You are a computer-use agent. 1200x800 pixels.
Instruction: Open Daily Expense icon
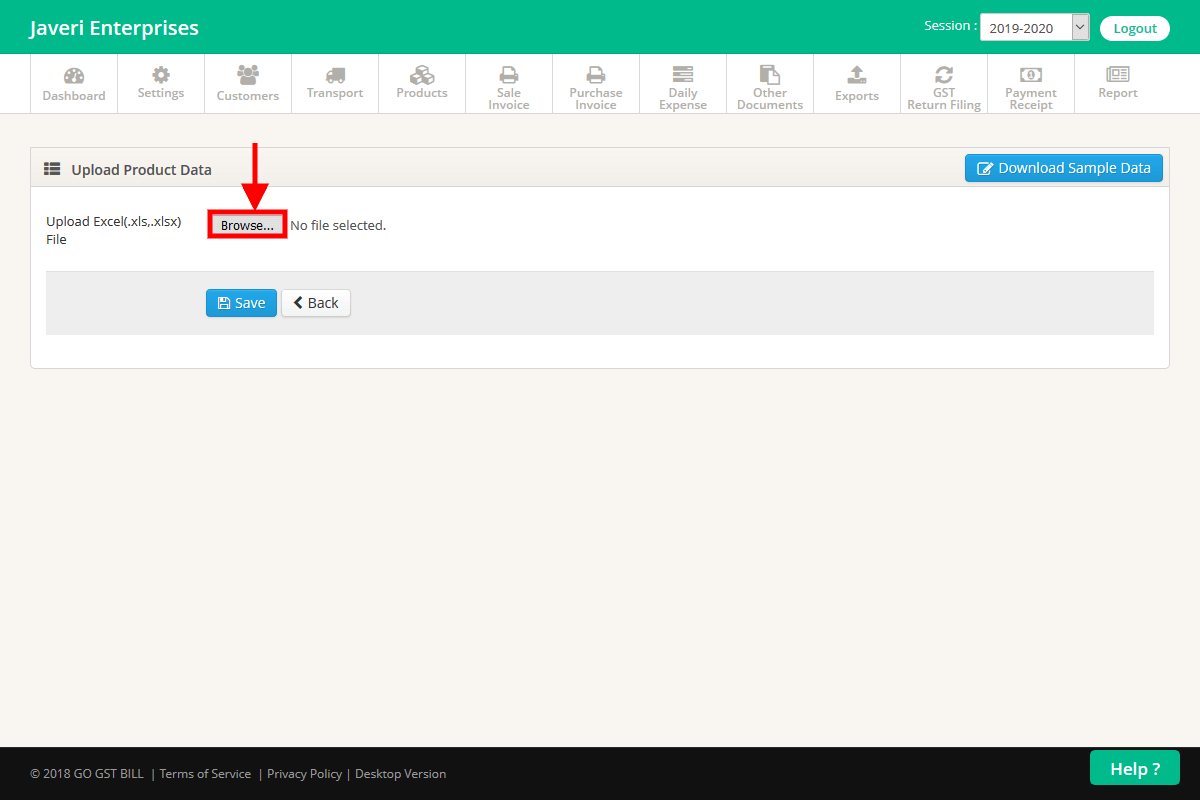coord(683,75)
